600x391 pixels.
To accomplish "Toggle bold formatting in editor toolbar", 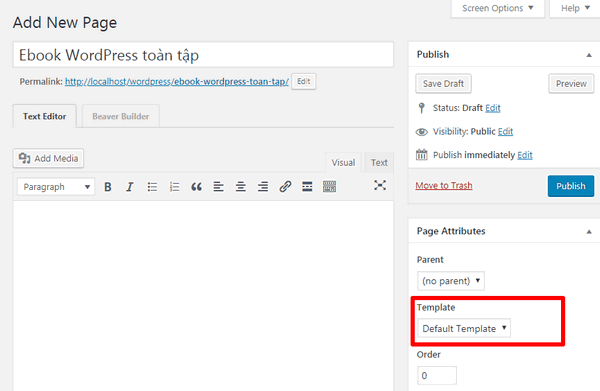I will coord(108,187).
